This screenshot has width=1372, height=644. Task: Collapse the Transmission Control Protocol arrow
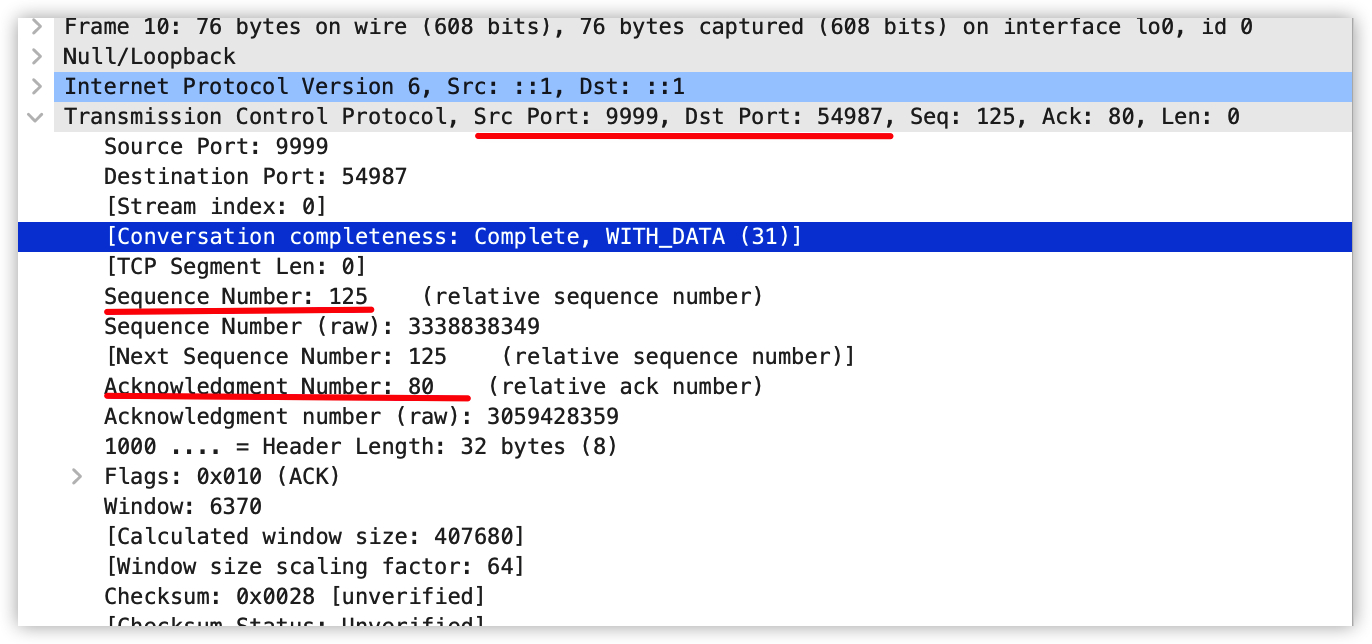pos(37,117)
